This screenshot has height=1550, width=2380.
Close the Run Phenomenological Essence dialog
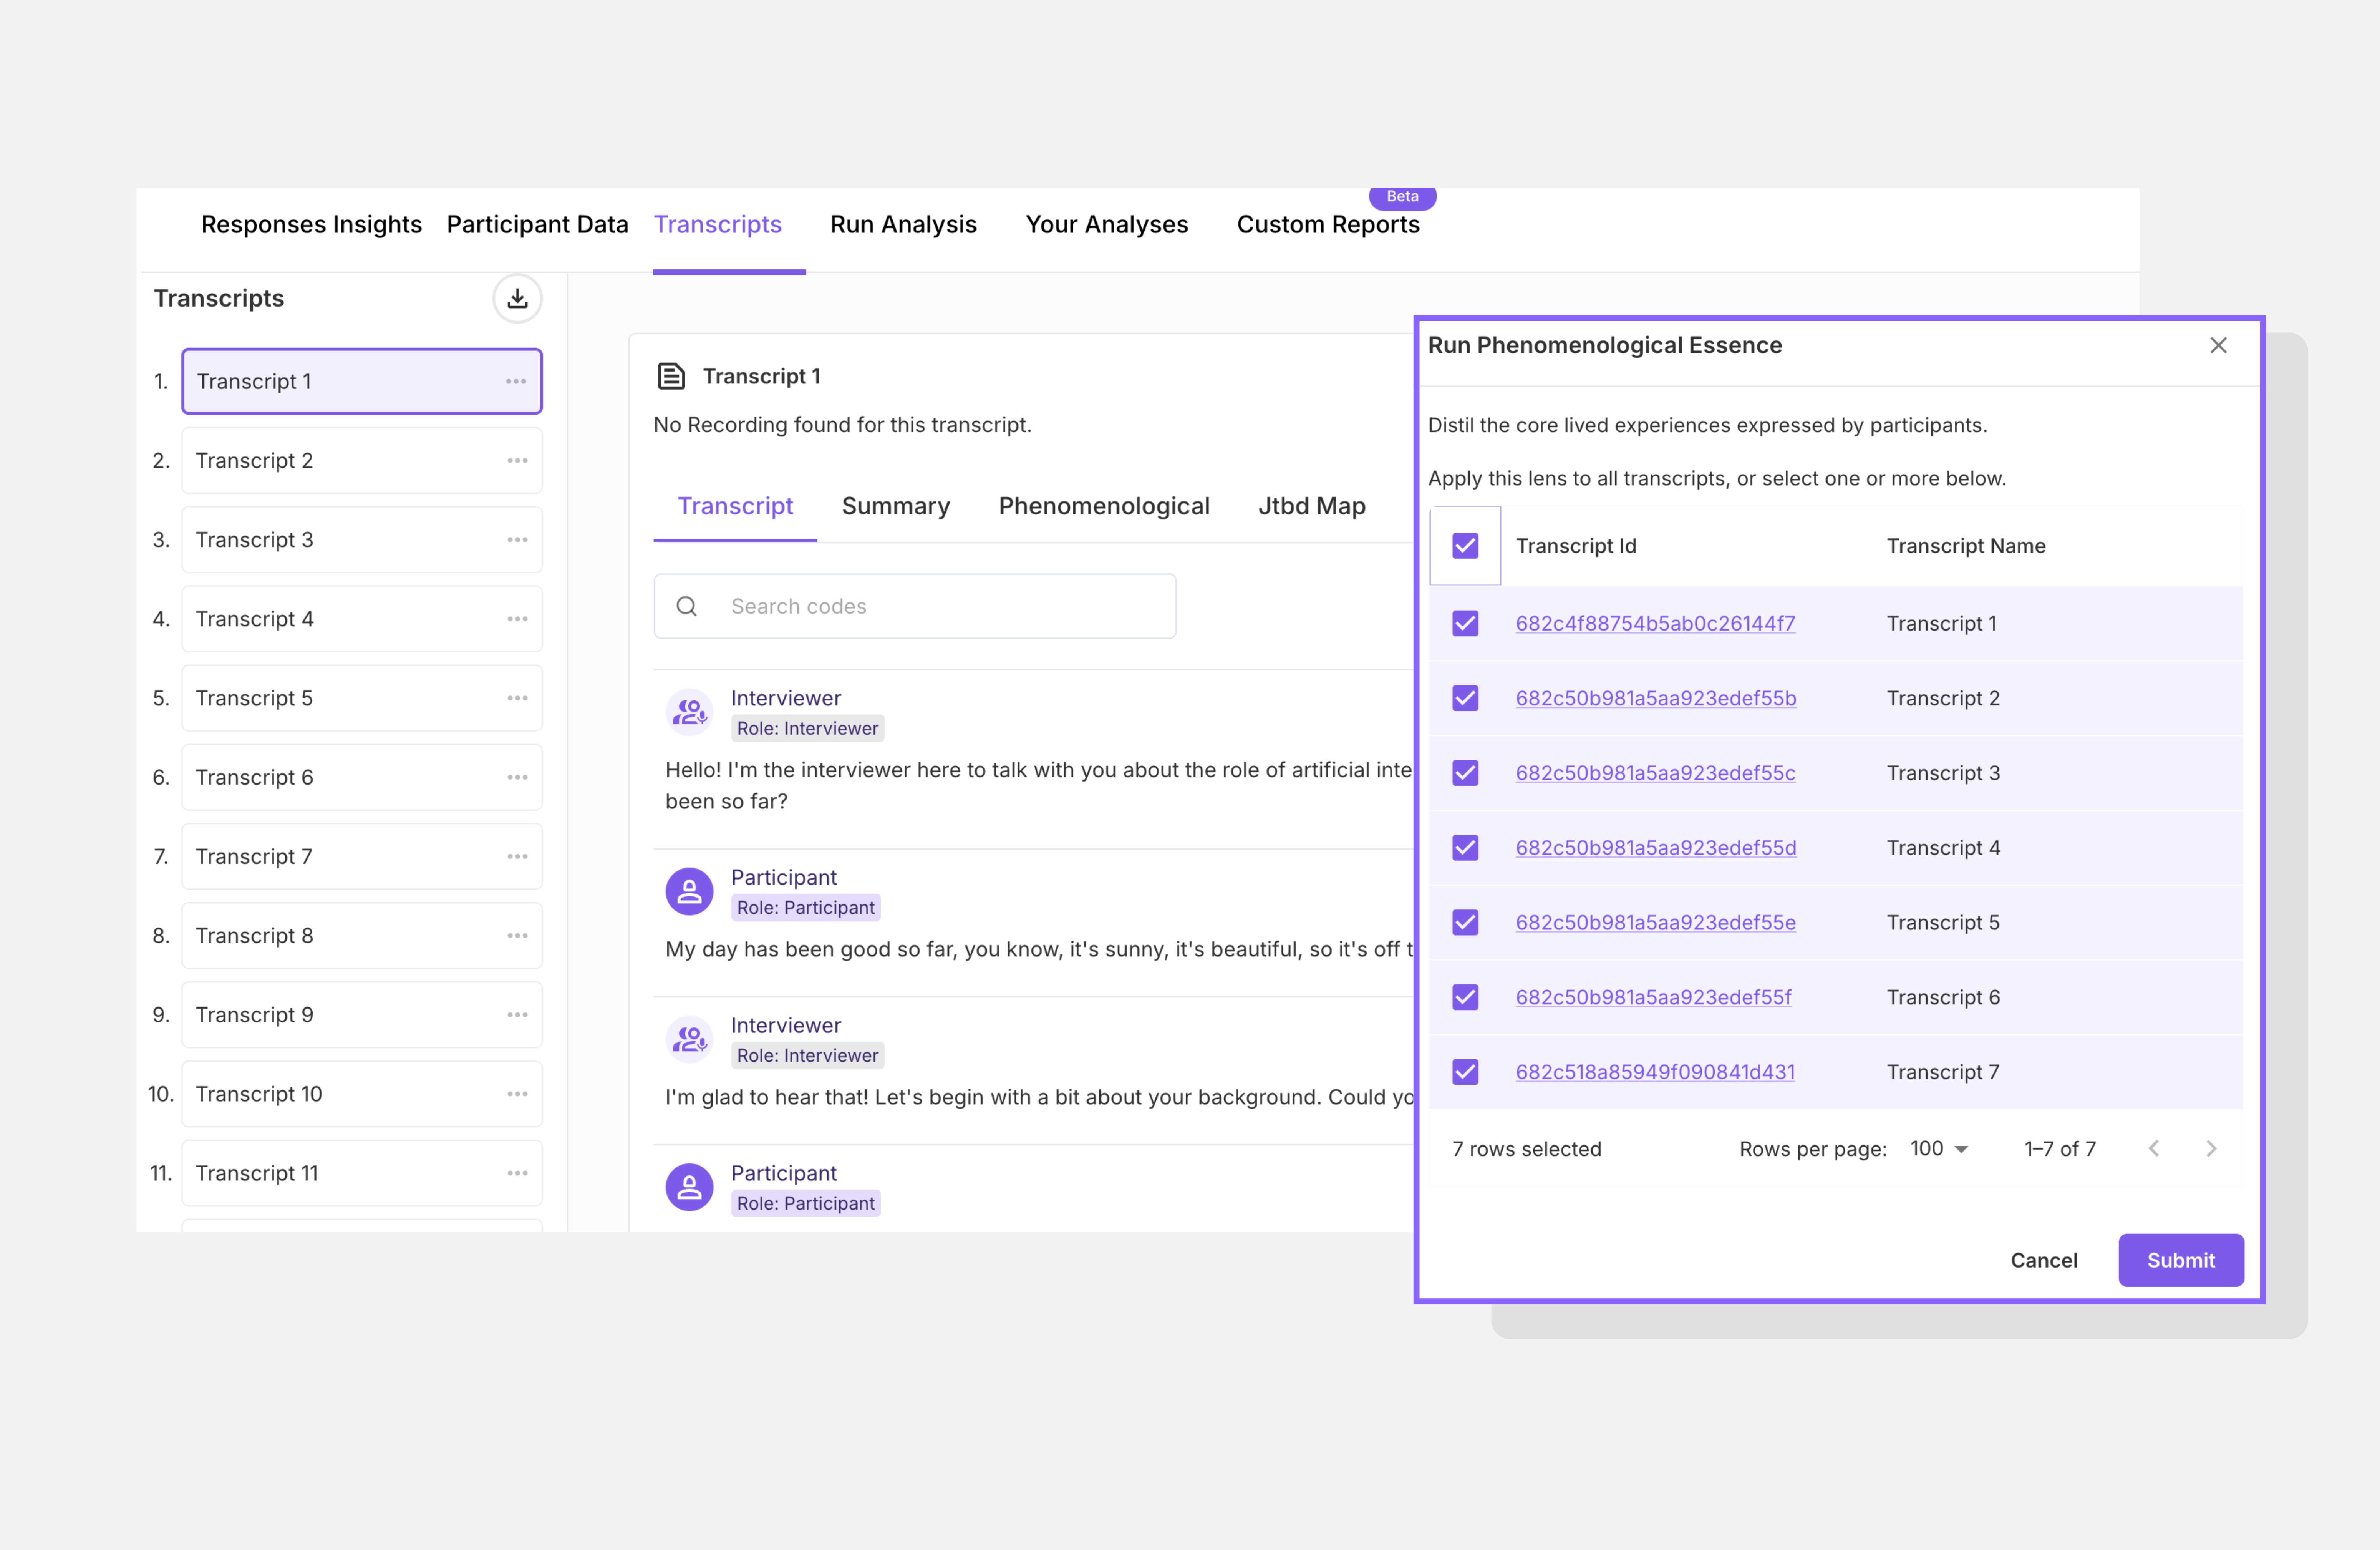[2218, 345]
